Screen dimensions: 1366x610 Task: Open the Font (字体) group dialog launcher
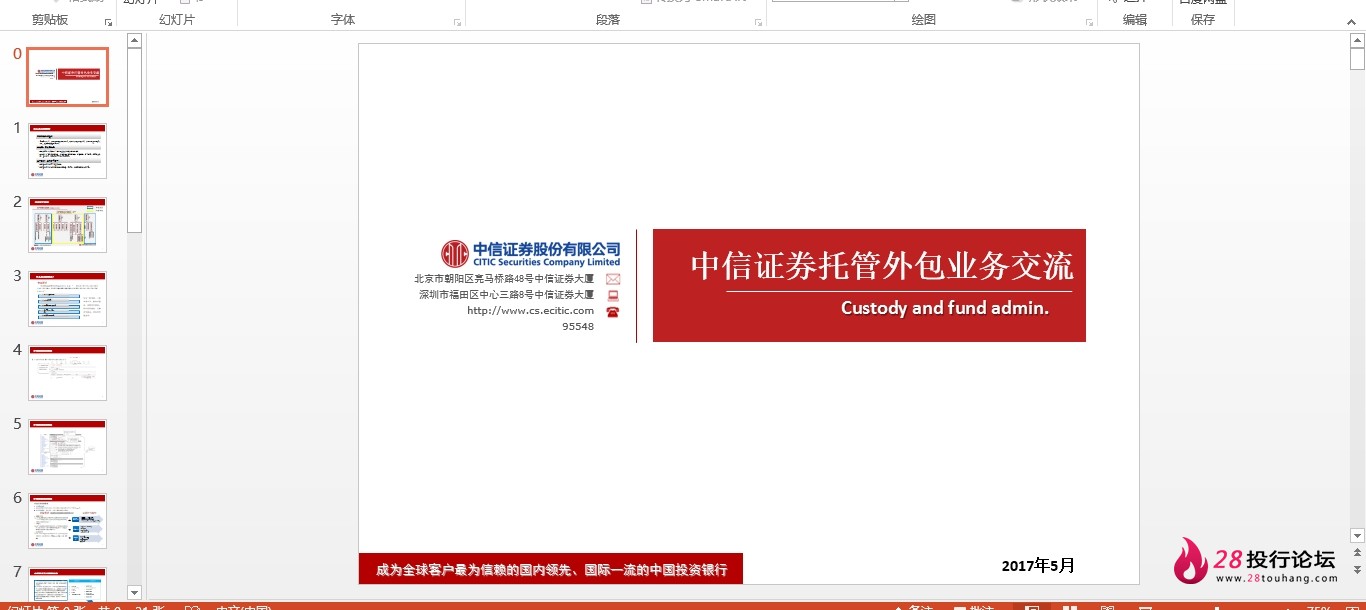click(x=458, y=22)
